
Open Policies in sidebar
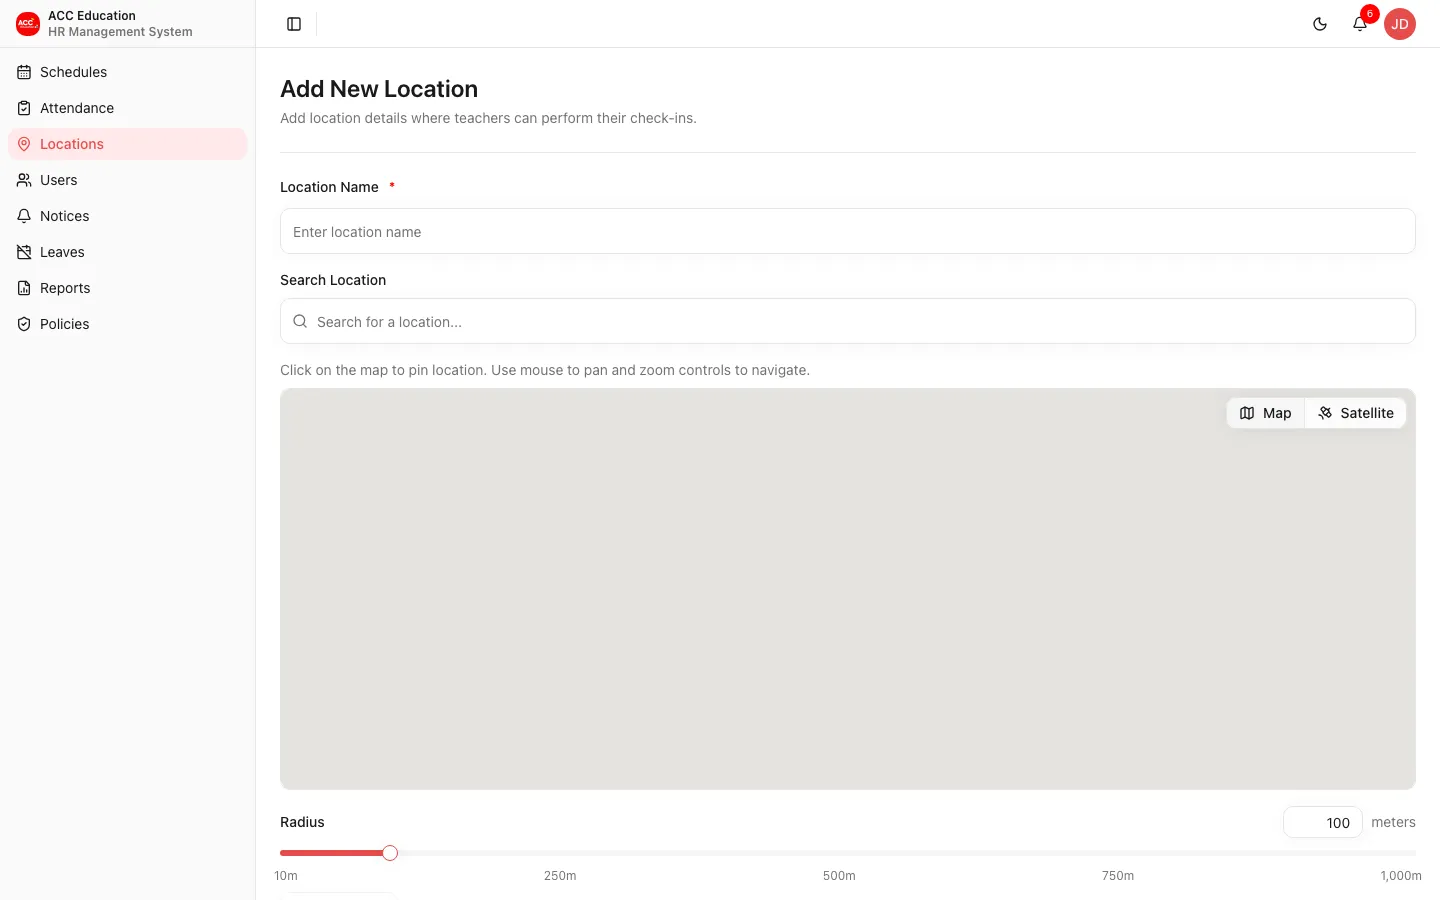[127, 324]
